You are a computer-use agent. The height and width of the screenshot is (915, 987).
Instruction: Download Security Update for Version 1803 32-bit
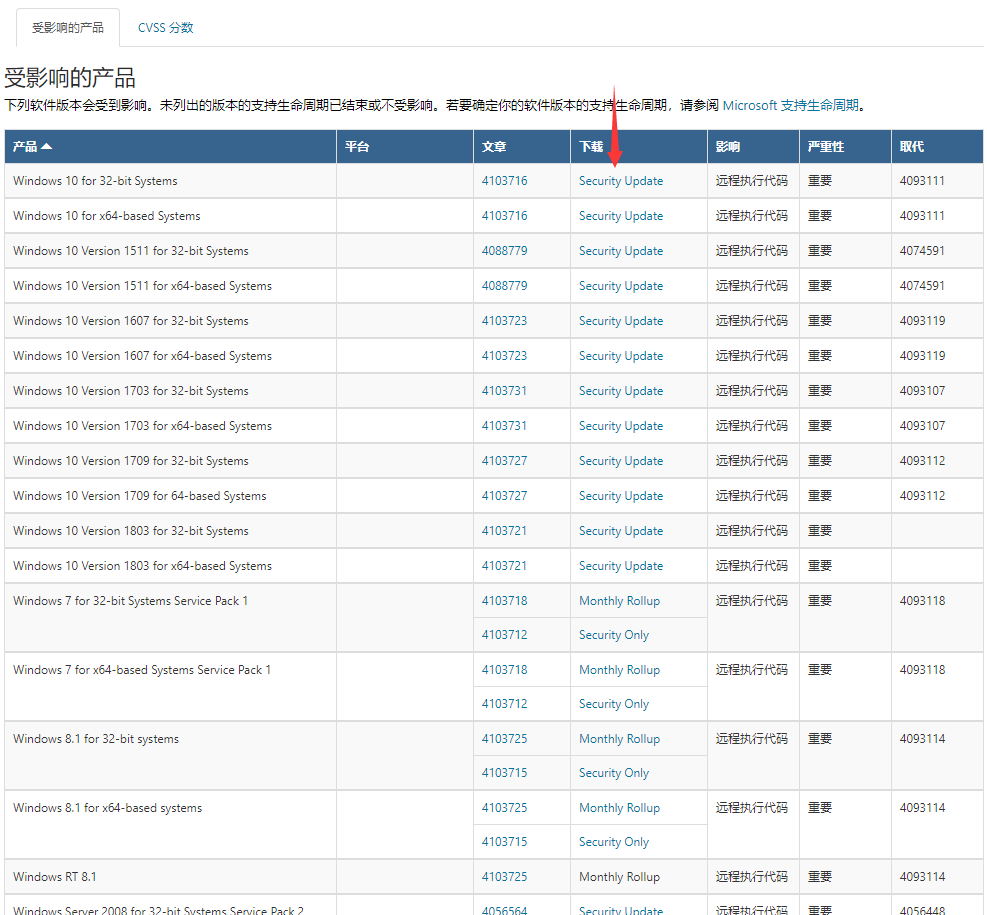point(621,531)
